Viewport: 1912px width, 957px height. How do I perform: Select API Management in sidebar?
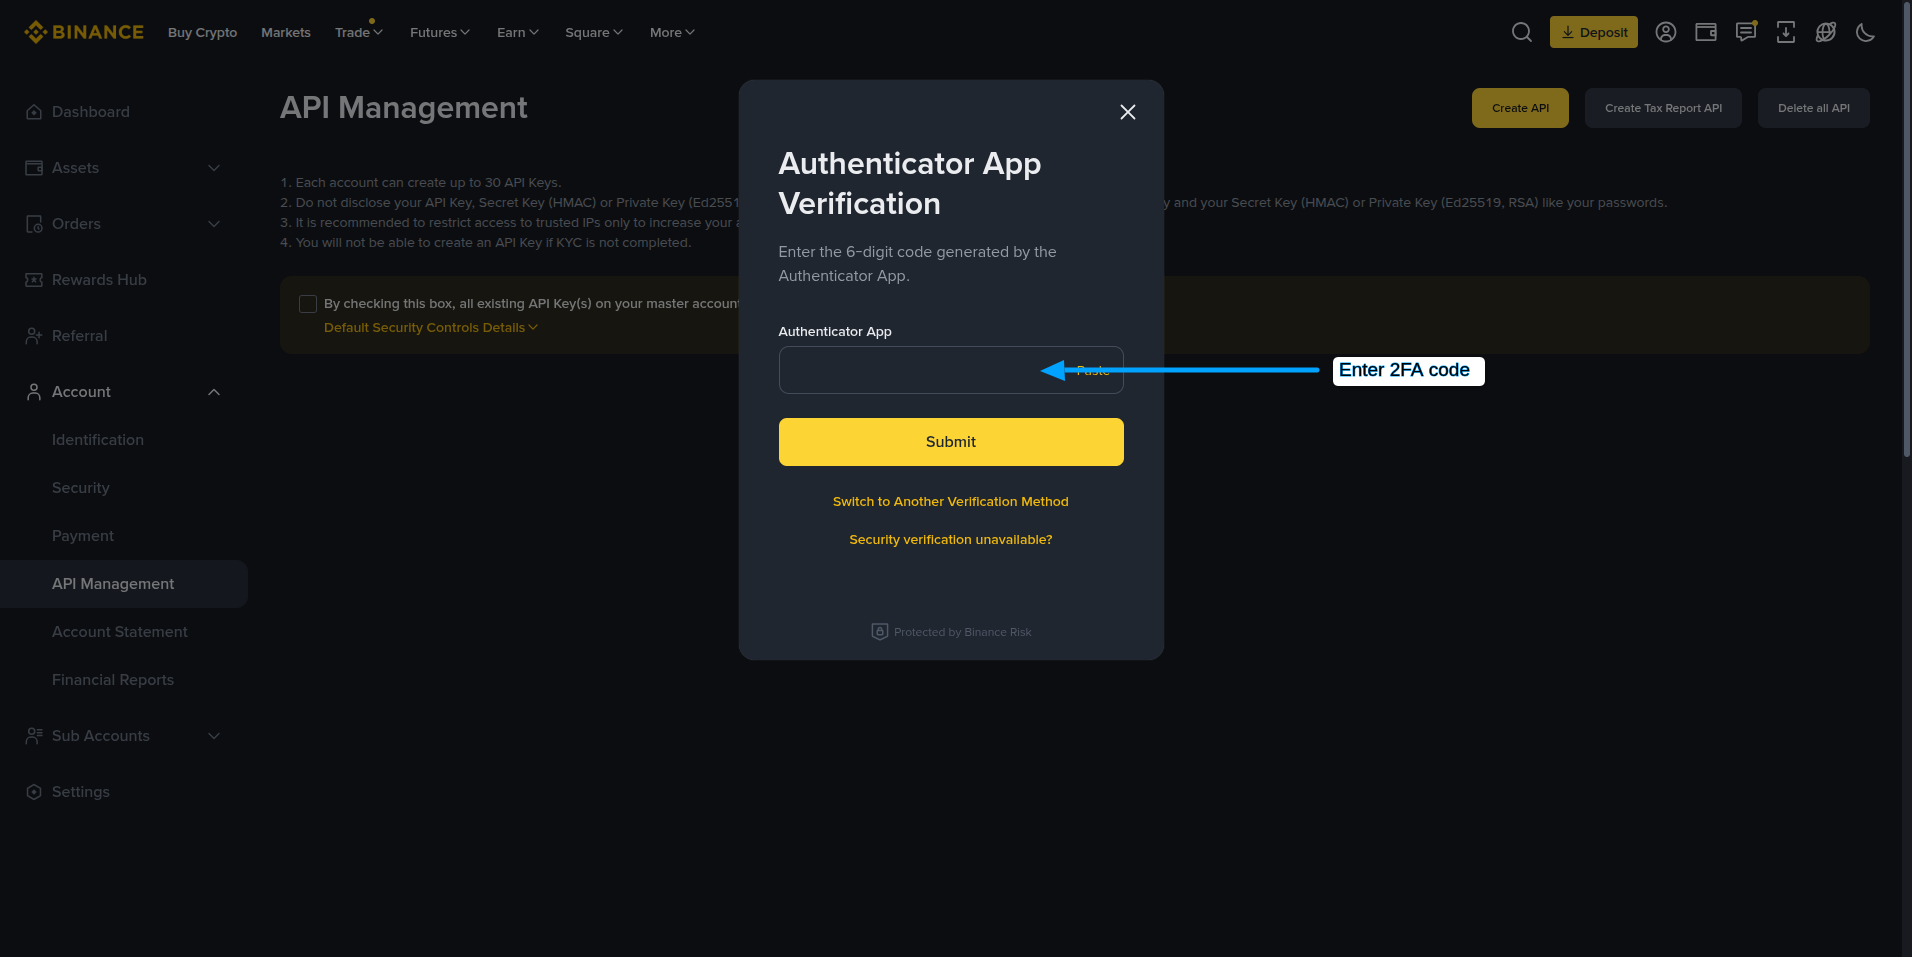coord(124,584)
